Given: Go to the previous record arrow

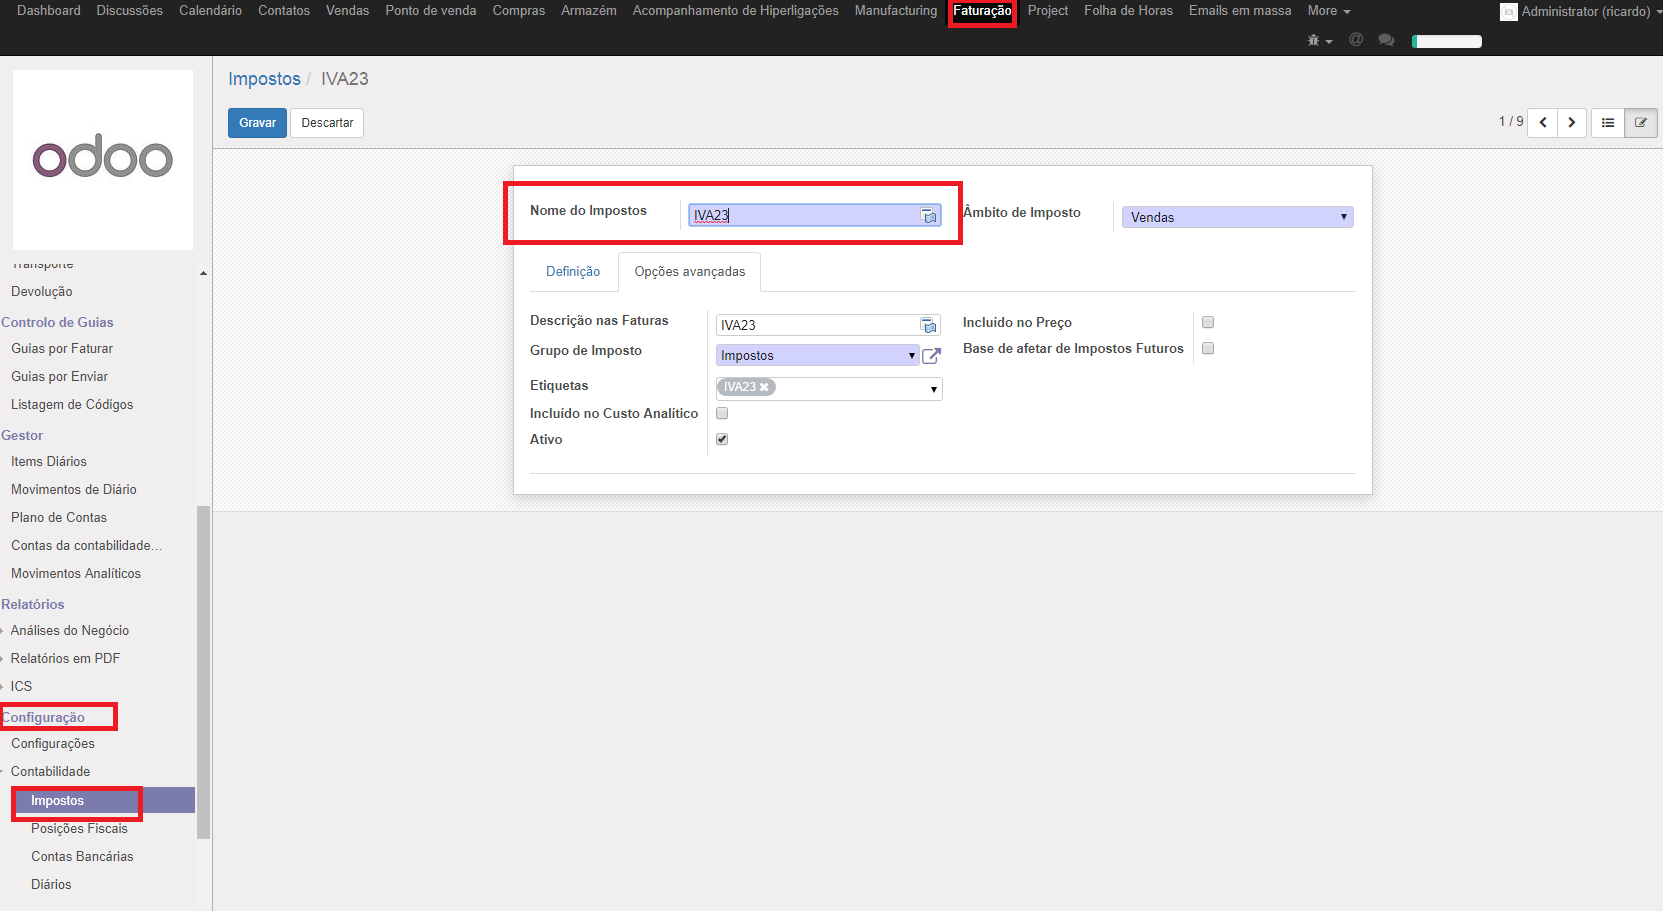Looking at the screenshot, I should 1543,123.
